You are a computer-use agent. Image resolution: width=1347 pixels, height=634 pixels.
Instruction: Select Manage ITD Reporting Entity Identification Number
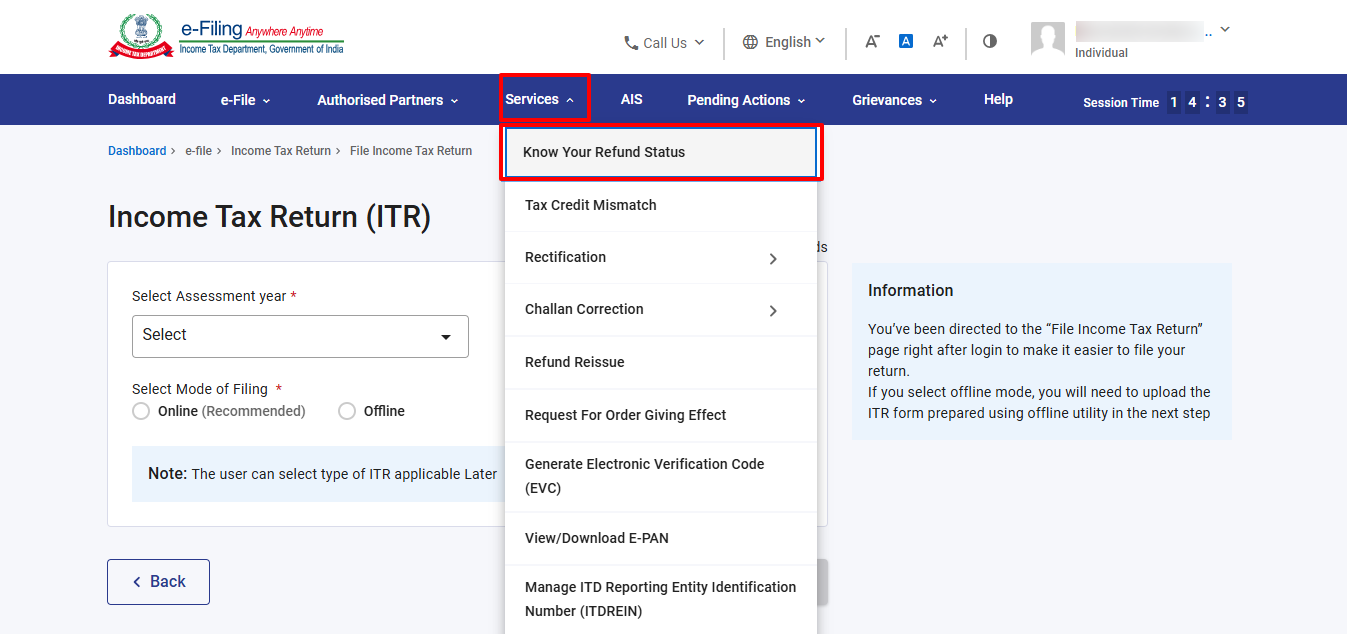[x=661, y=599]
